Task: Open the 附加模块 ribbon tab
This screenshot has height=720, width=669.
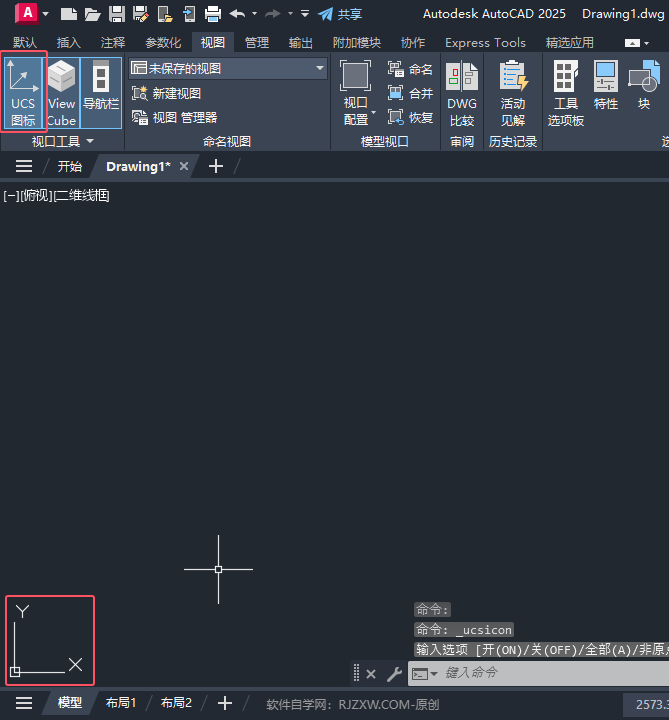Action: [357, 43]
